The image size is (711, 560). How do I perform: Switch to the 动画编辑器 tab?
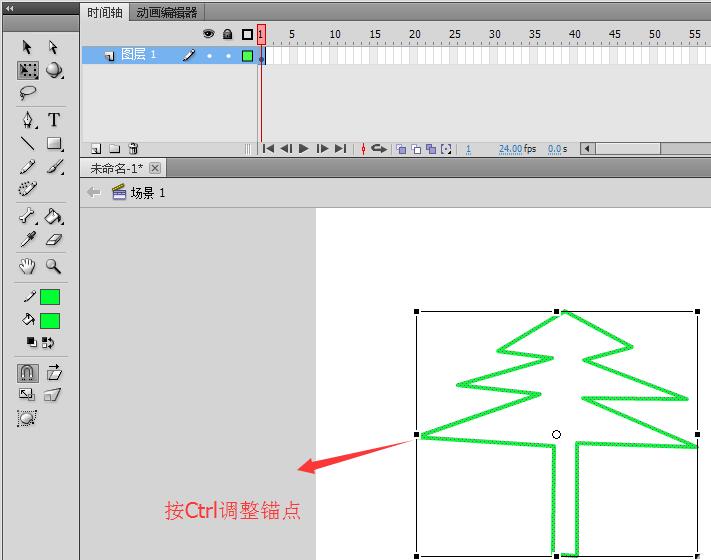coord(166,13)
